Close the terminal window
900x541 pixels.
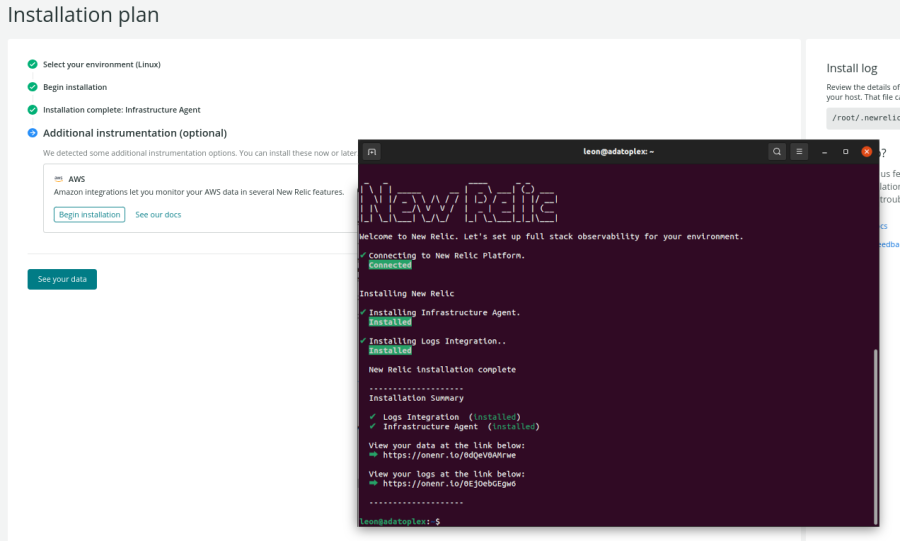tap(867, 152)
